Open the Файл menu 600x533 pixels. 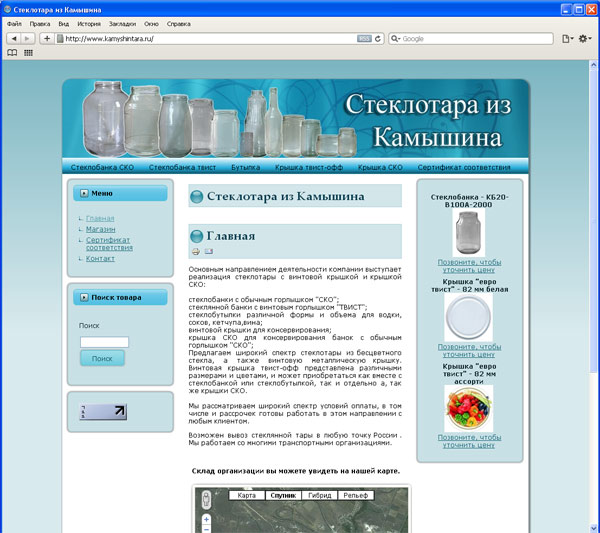pyautogui.click(x=14, y=24)
